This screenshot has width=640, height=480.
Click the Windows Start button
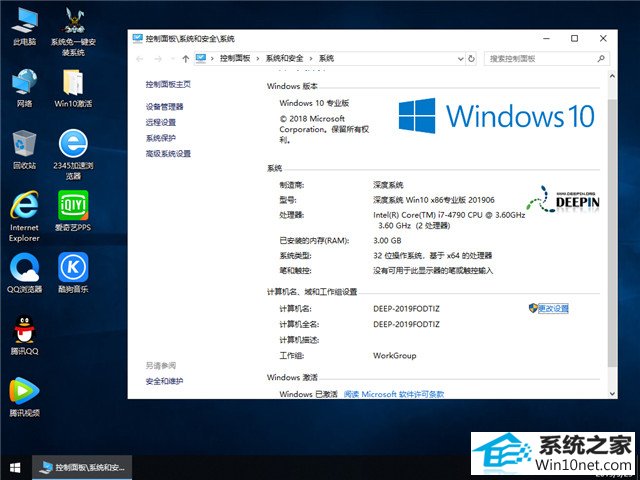pyautogui.click(x=15, y=467)
